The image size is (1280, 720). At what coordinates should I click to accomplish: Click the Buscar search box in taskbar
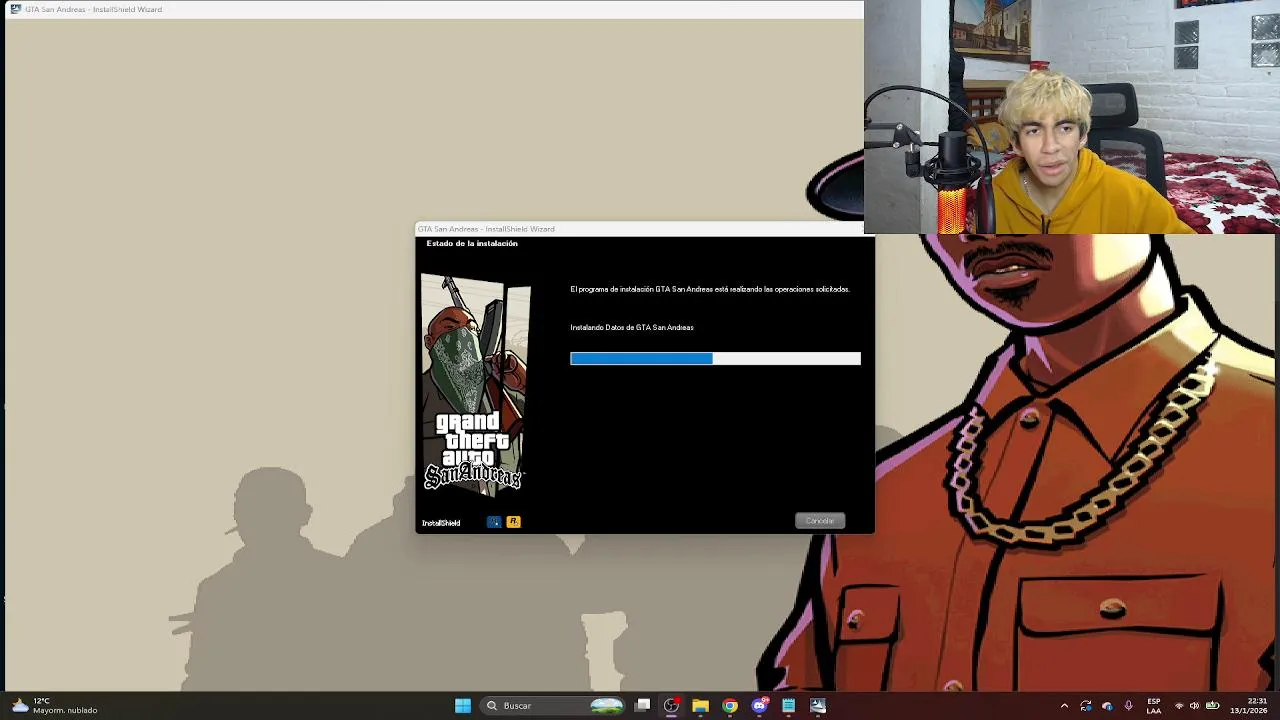[553, 706]
